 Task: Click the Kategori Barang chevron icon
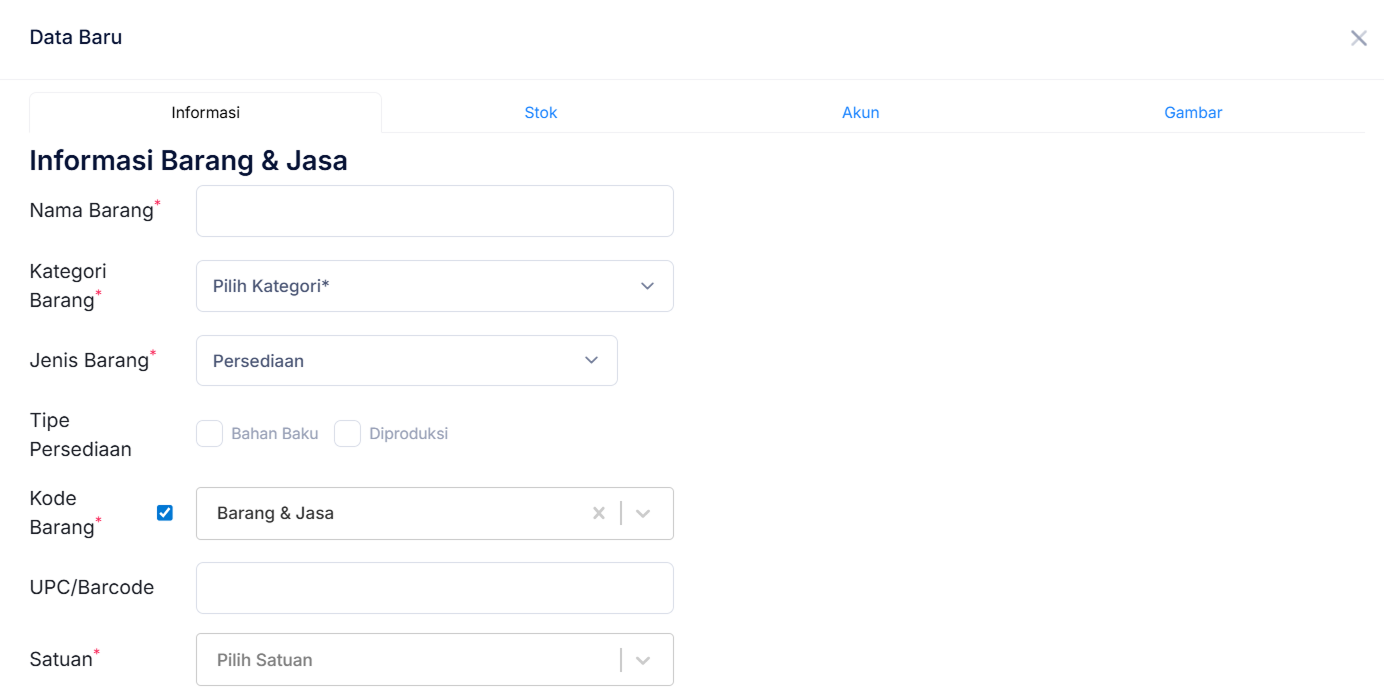pos(647,286)
